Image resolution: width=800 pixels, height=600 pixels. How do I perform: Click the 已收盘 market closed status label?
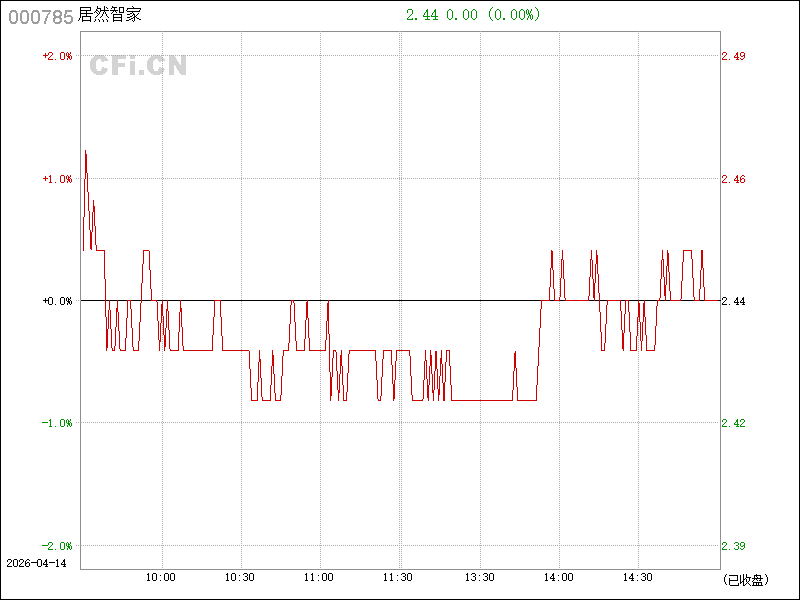[x=745, y=579]
